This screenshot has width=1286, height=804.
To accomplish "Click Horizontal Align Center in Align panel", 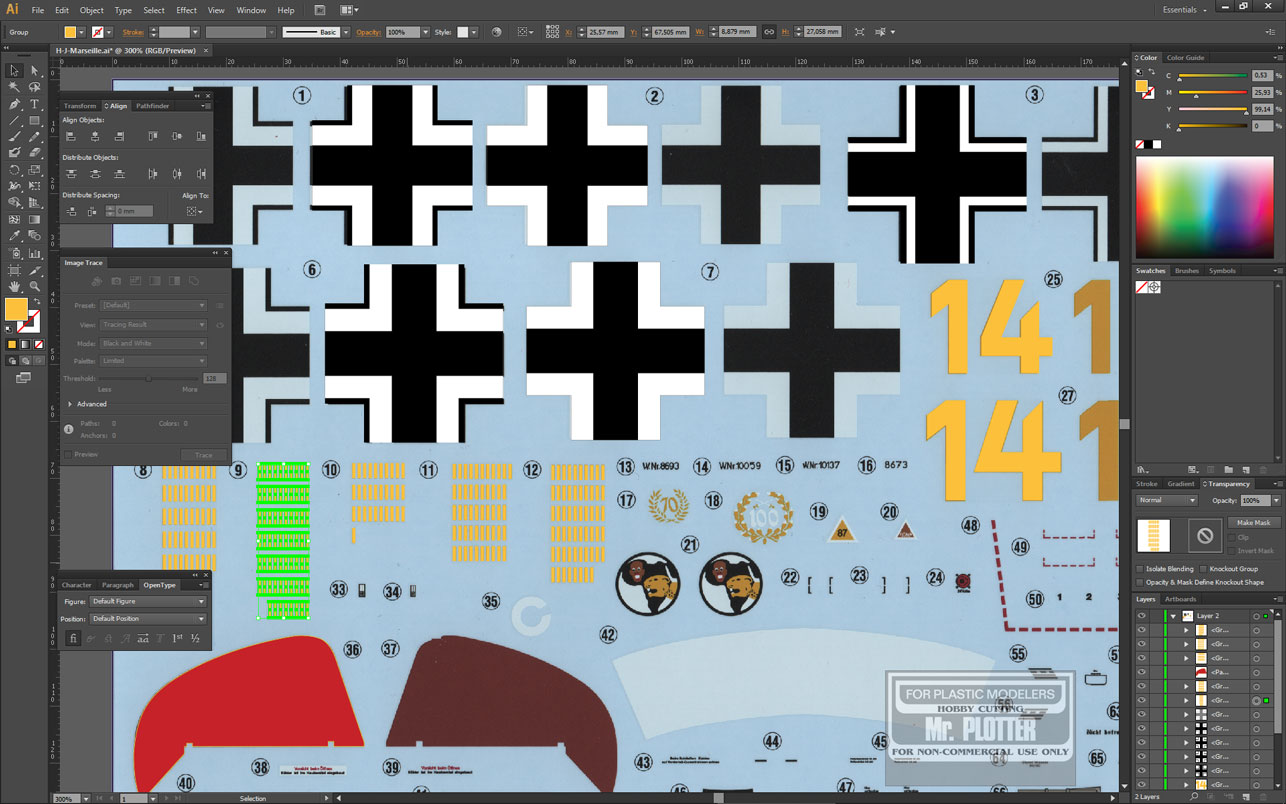I will 95,136.
